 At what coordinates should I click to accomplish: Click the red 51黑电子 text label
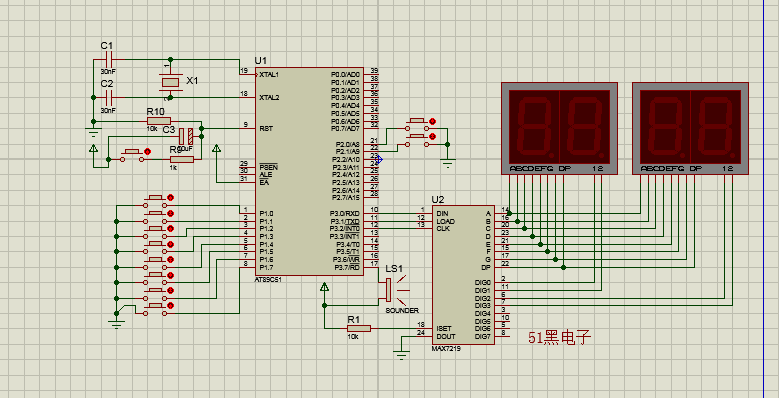(558, 338)
